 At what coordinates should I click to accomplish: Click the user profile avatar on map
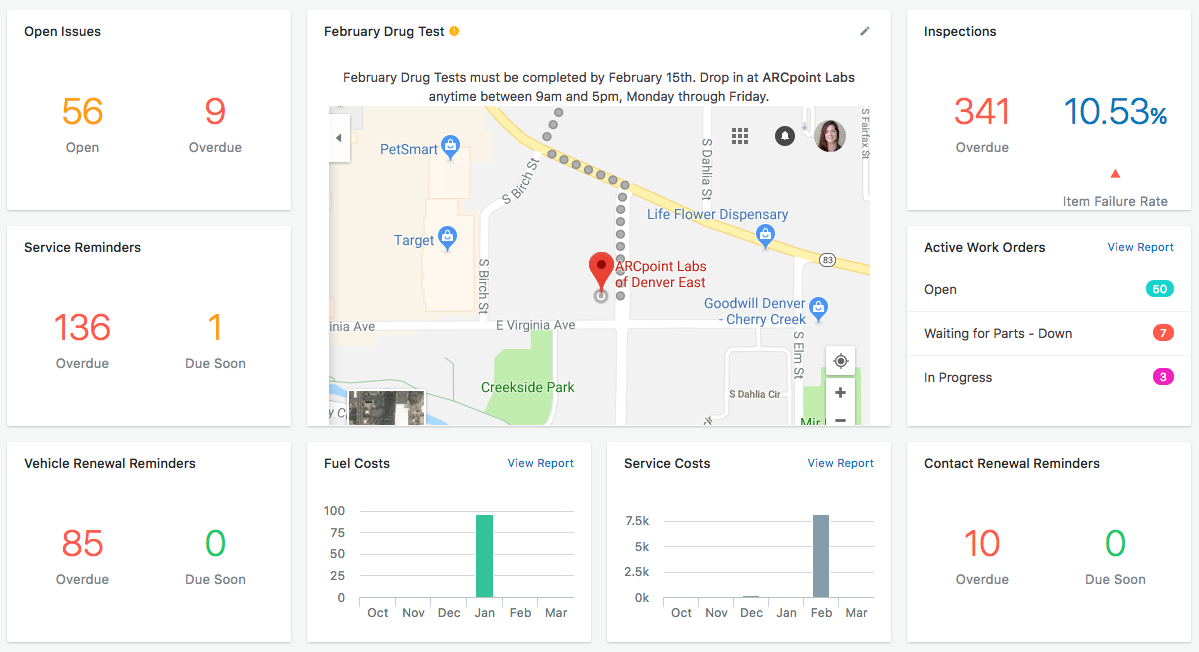click(830, 136)
